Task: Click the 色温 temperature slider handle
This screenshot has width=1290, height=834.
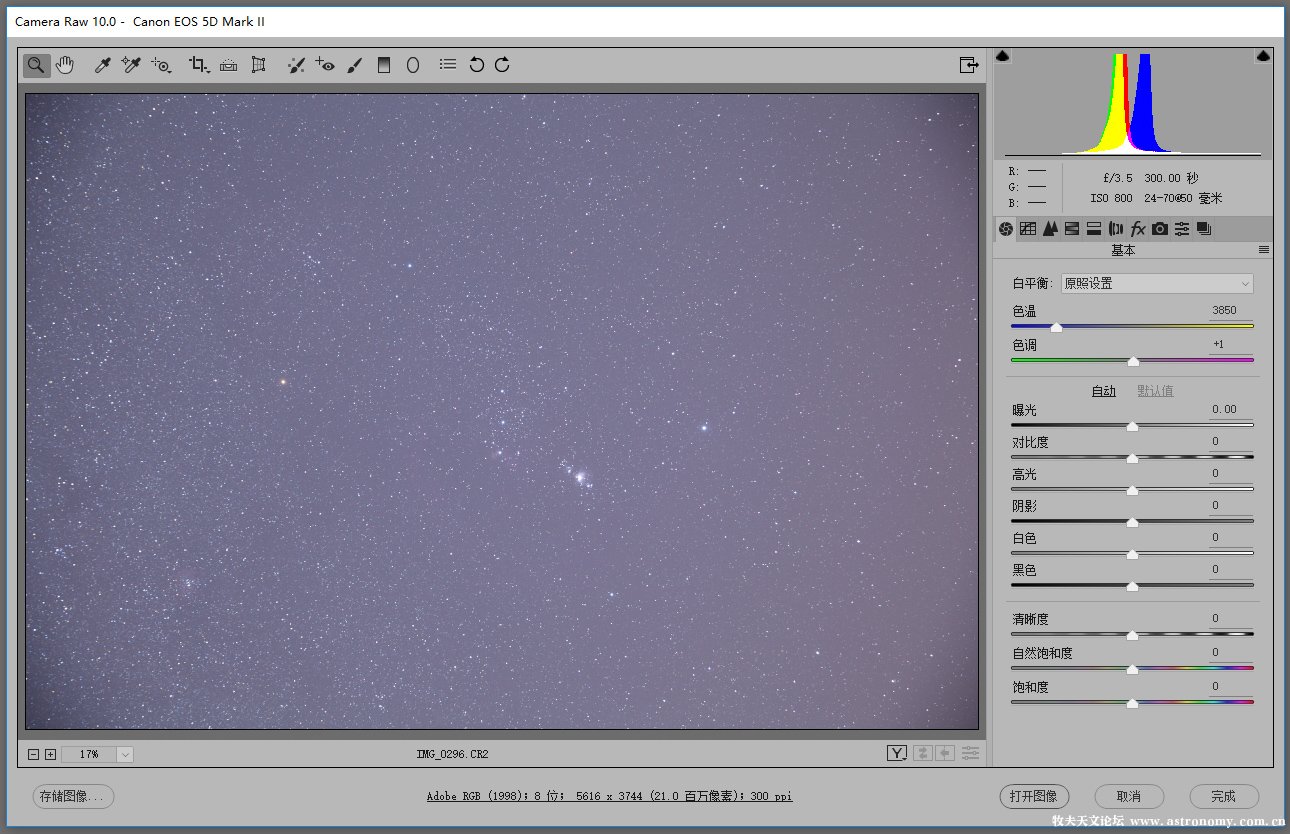Action: [x=1056, y=328]
